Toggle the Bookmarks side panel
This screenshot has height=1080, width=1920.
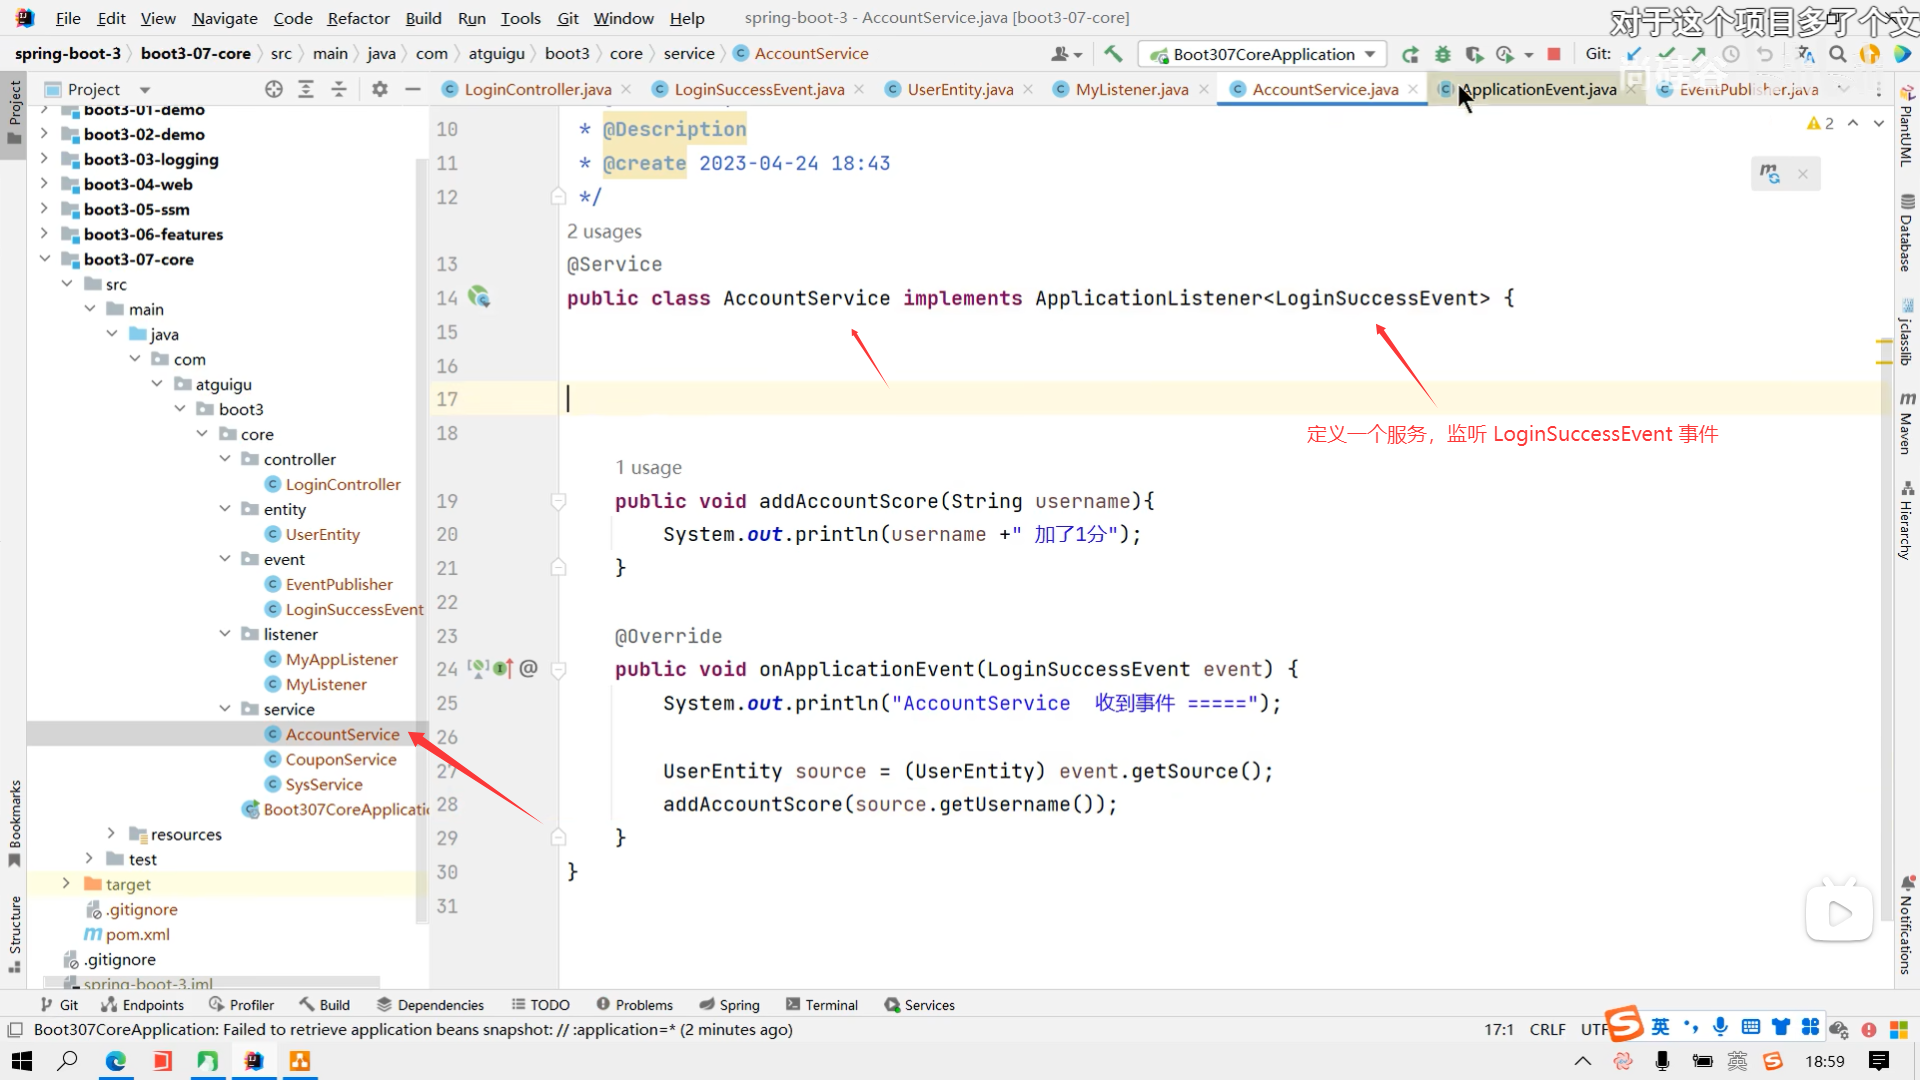click(14, 822)
